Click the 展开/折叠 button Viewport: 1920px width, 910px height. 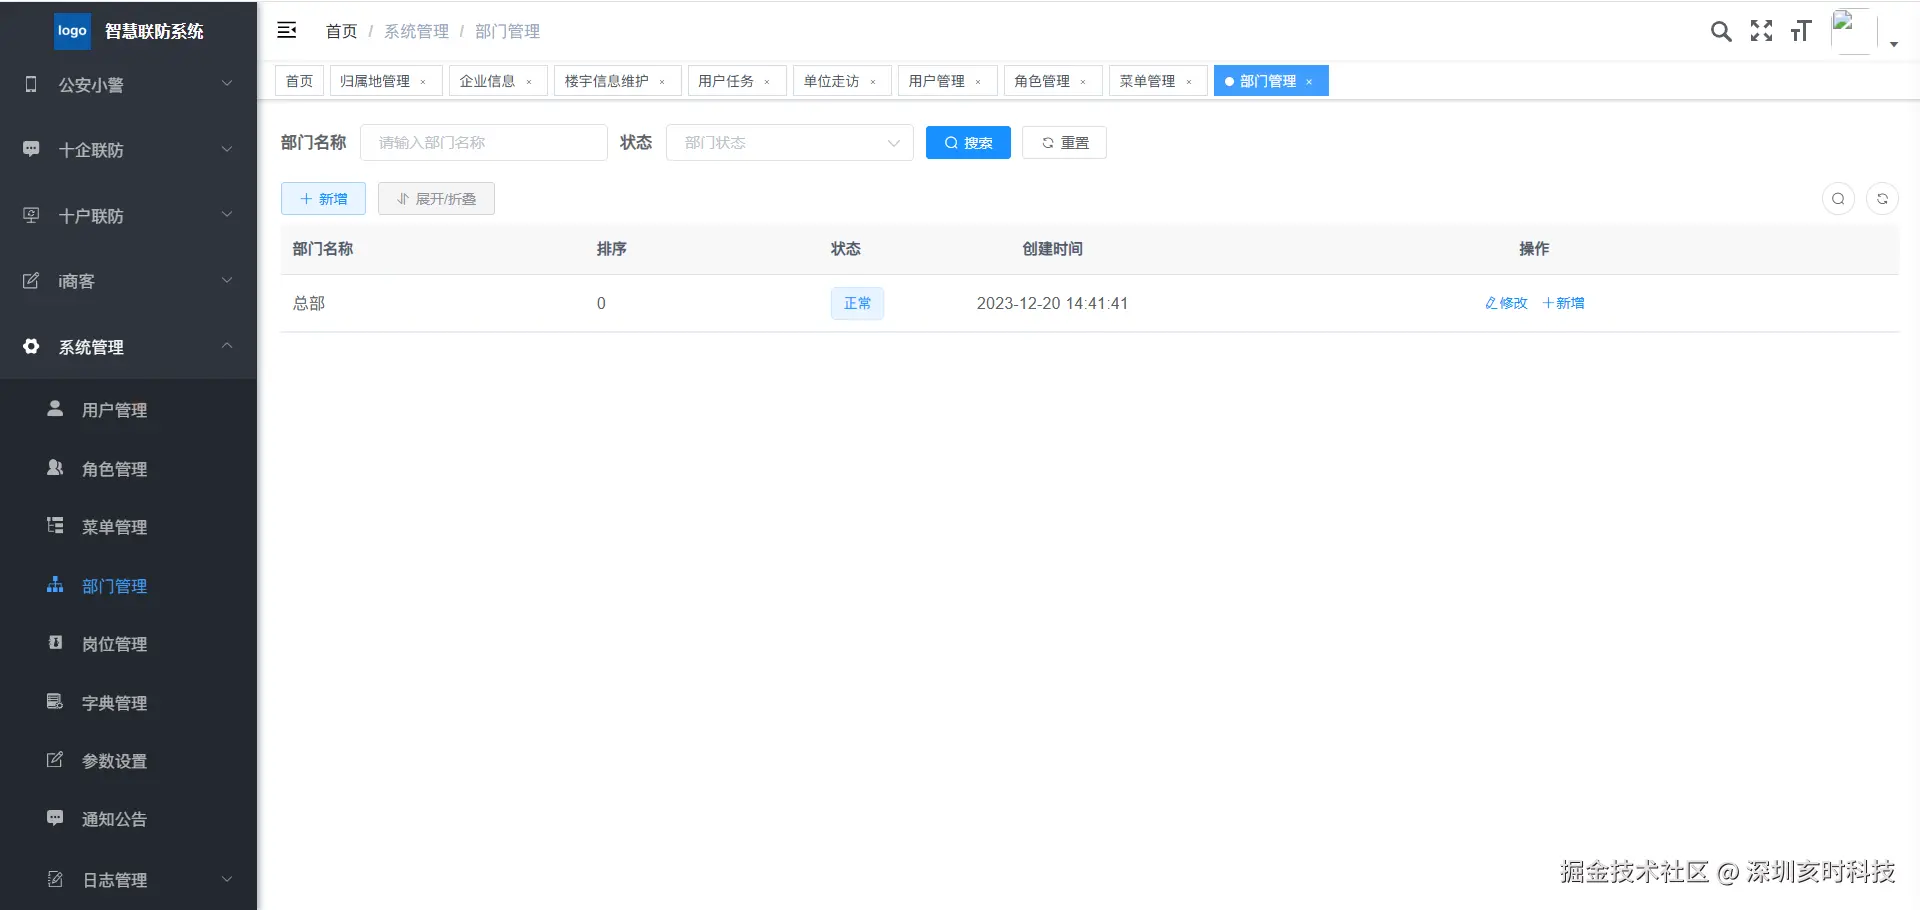pos(436,199)
